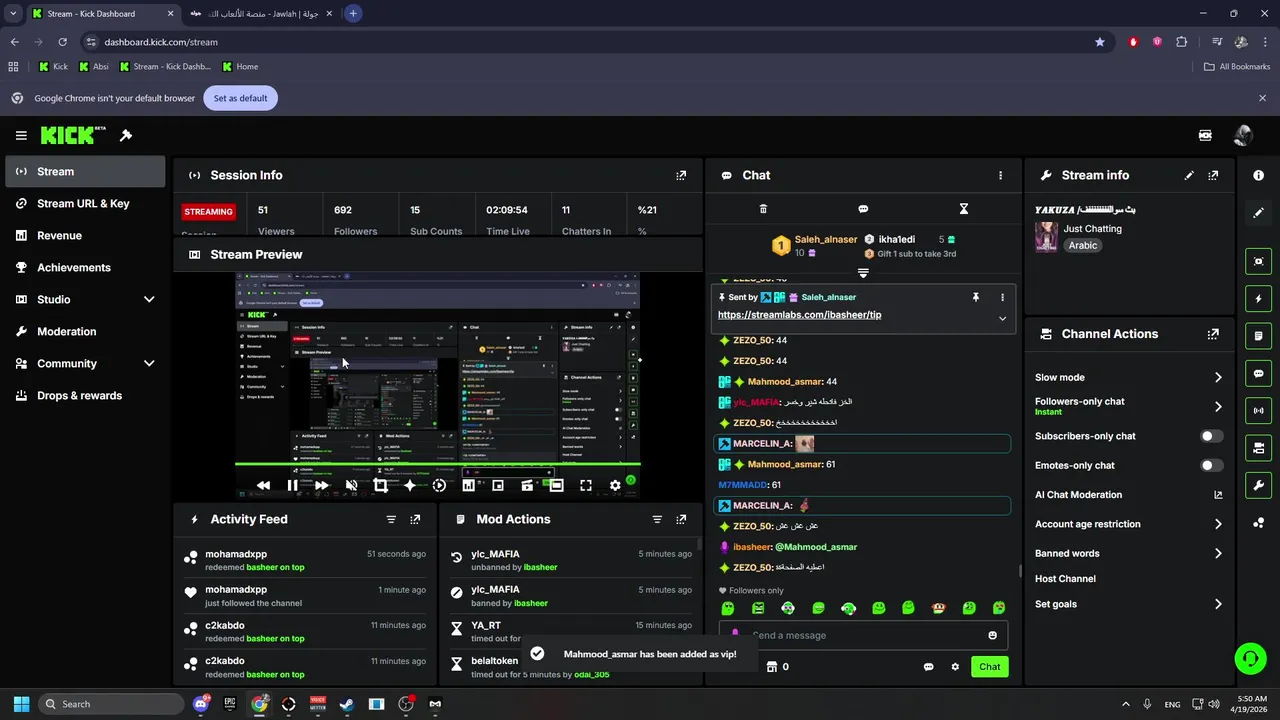Open Windows Start menu
Image resolution: width=1280 pixels, height=720 pixels.
point(21,704)
